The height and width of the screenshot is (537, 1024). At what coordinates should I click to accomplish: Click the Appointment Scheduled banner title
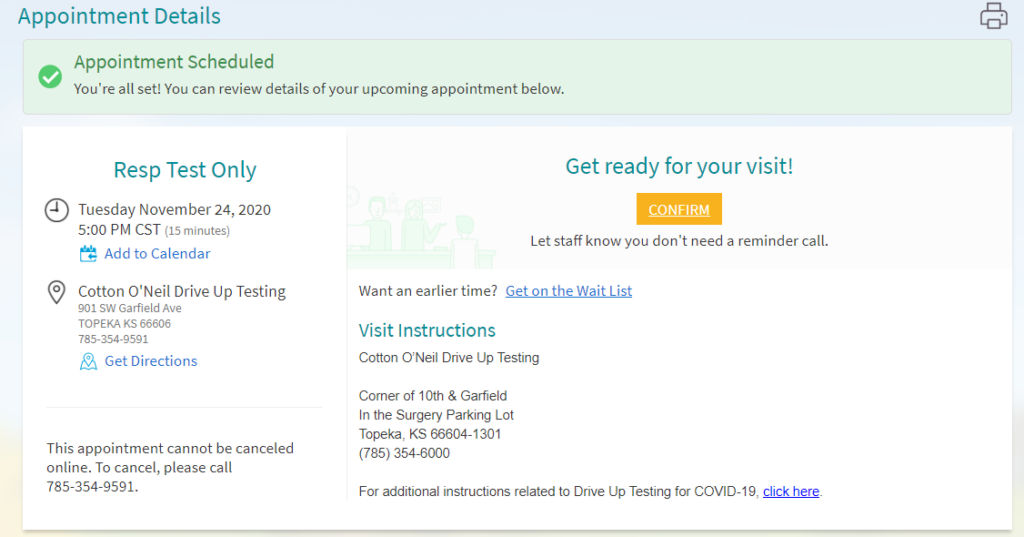coord(174,63)
